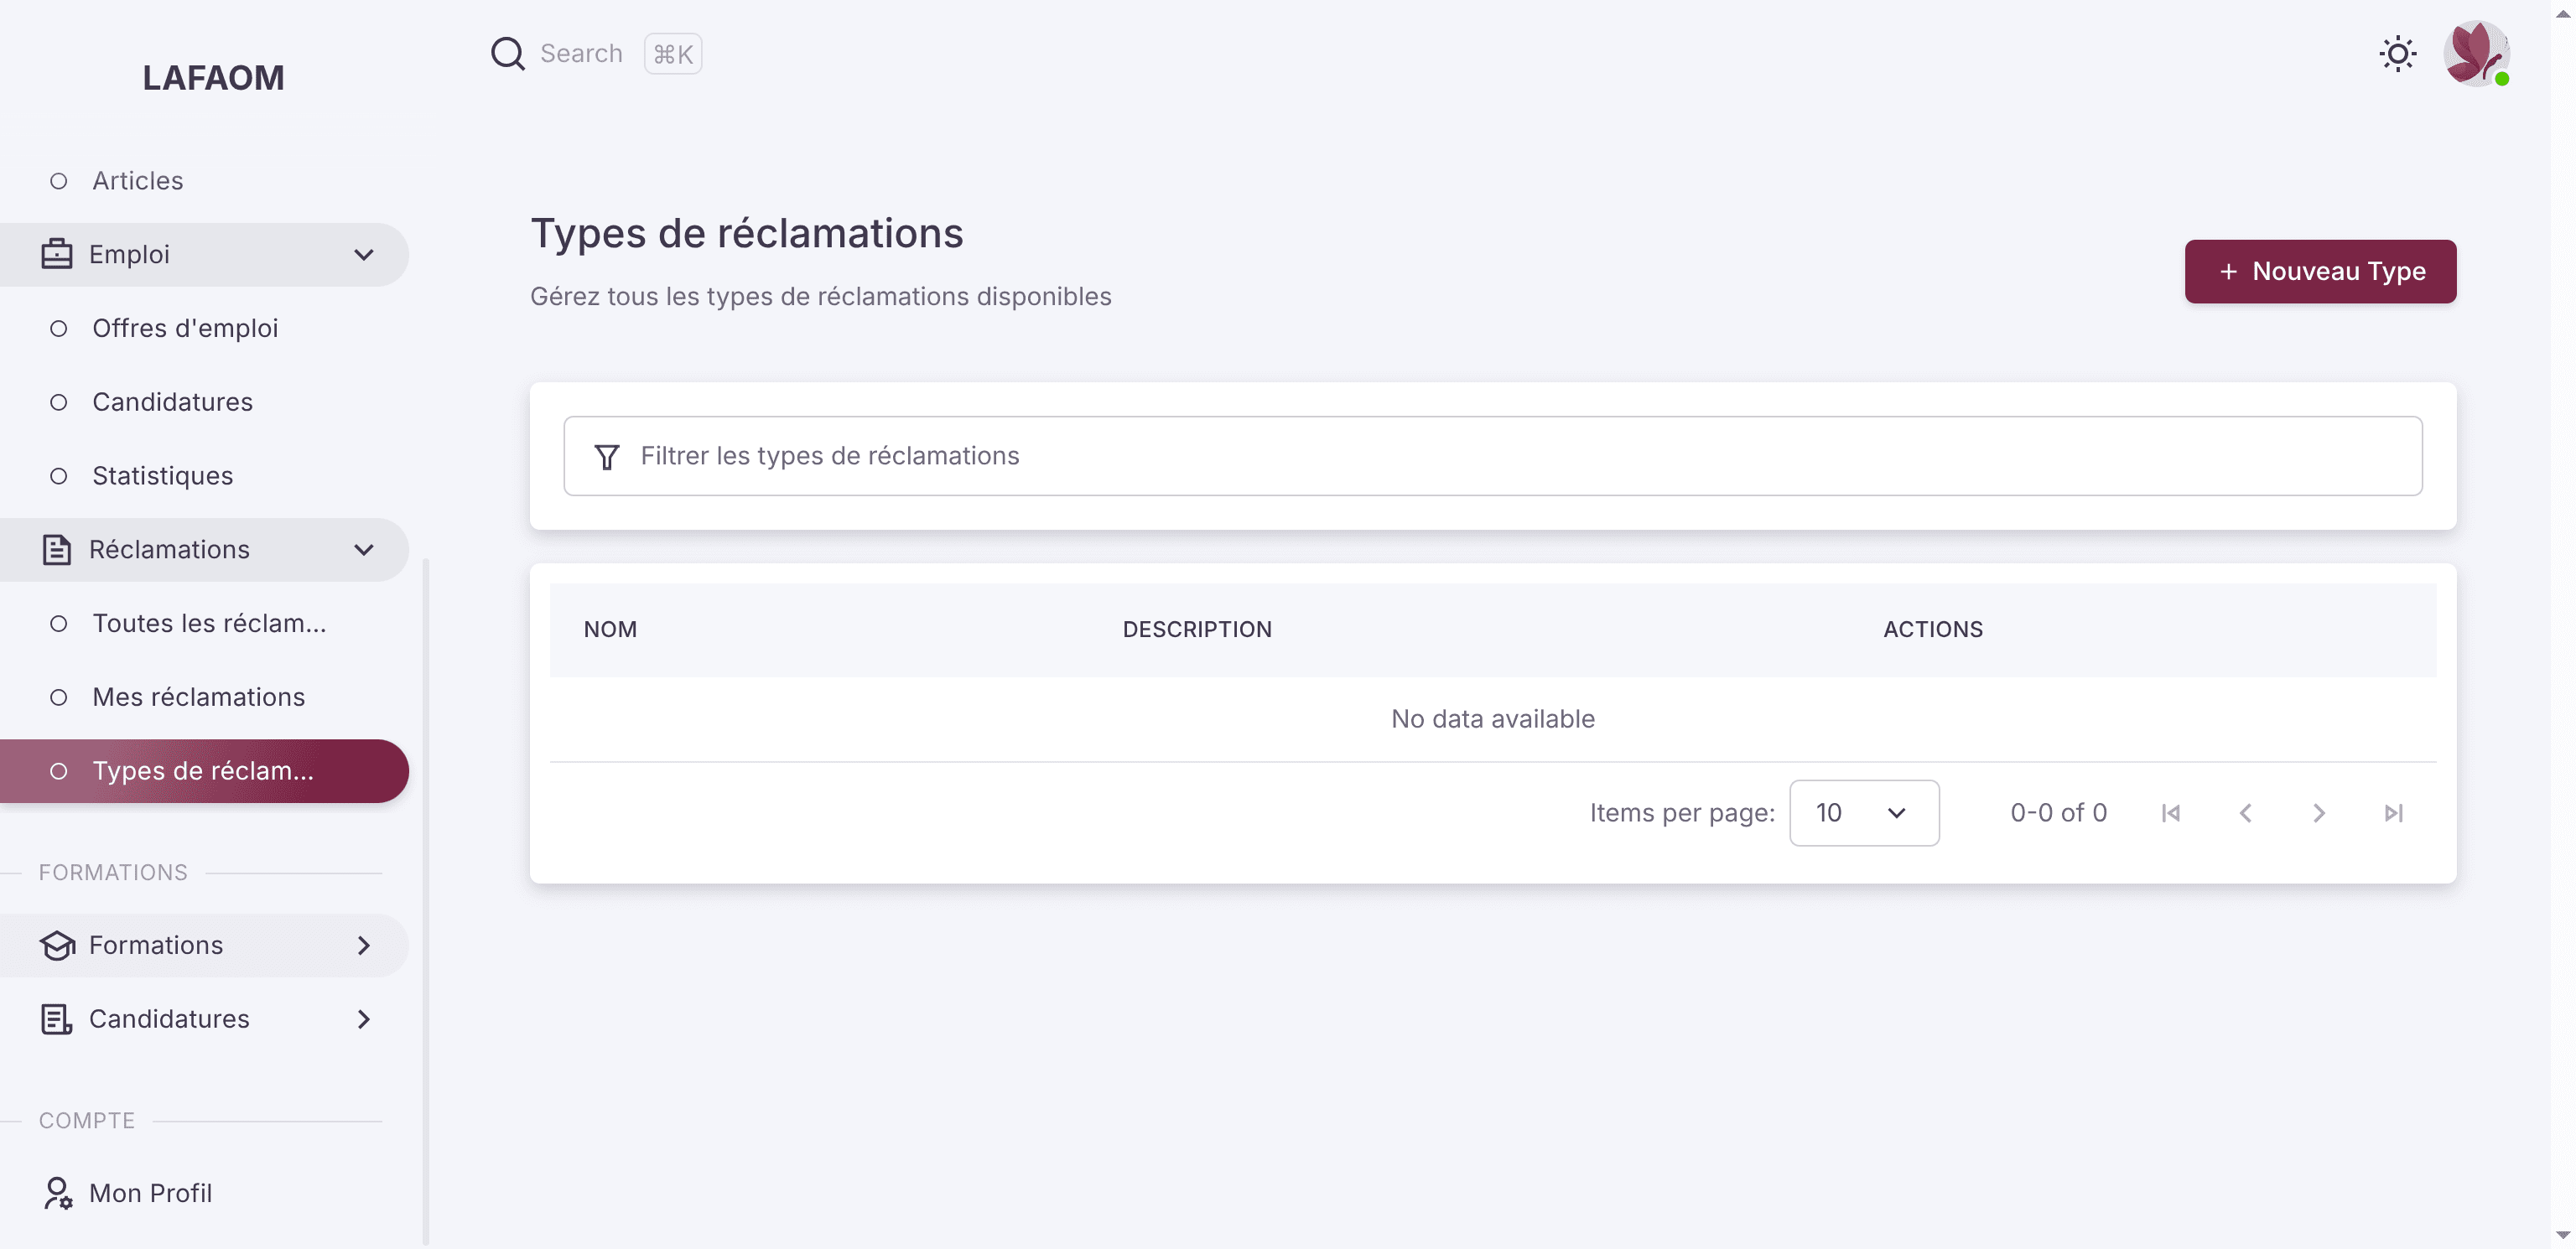Go to previous page of table
Viewport: 2576px width, 1249px height.
2245,813
